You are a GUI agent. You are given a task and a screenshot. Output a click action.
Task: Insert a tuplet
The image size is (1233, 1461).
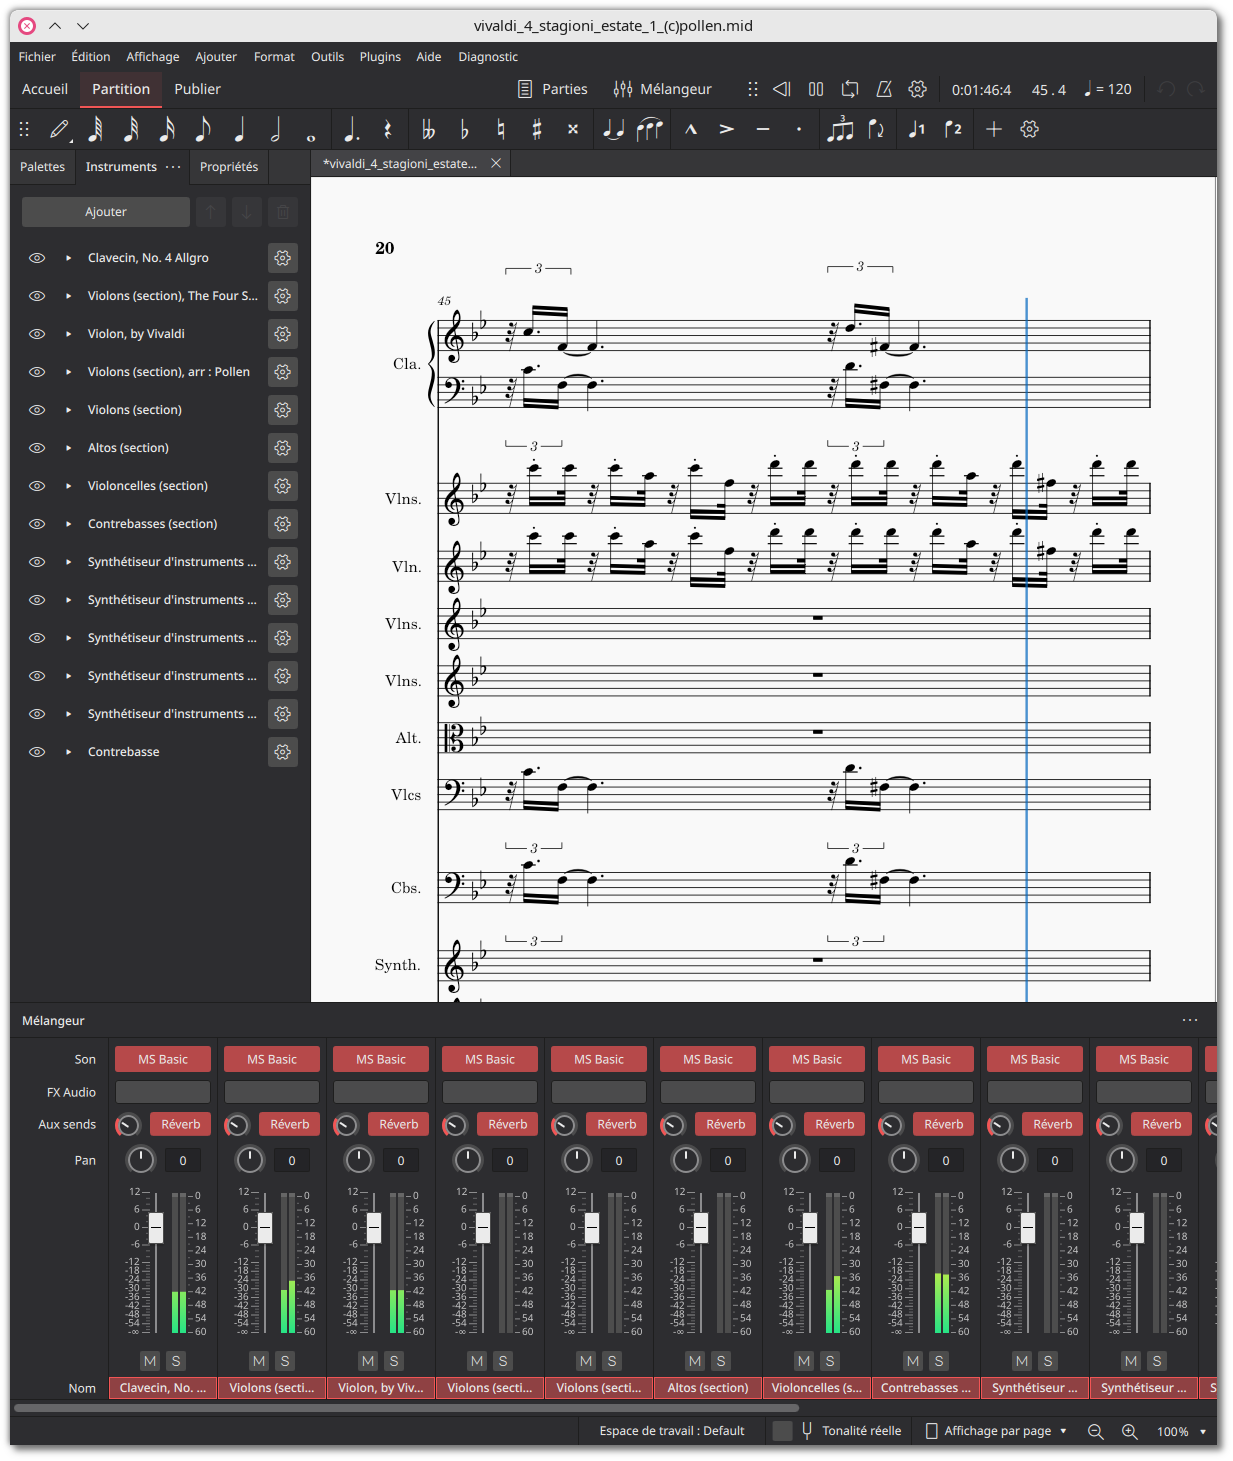pyautogui.click(x=840, y=129)
